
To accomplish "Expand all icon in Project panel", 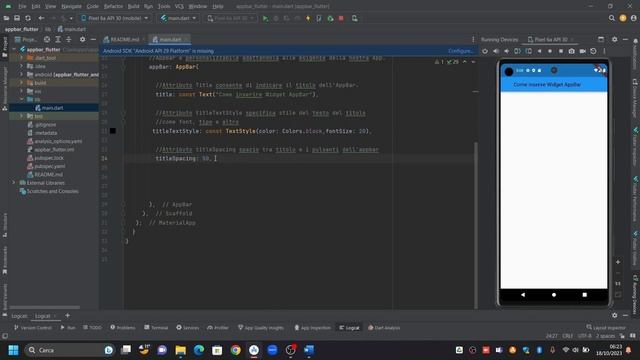I will pos(58,40).
